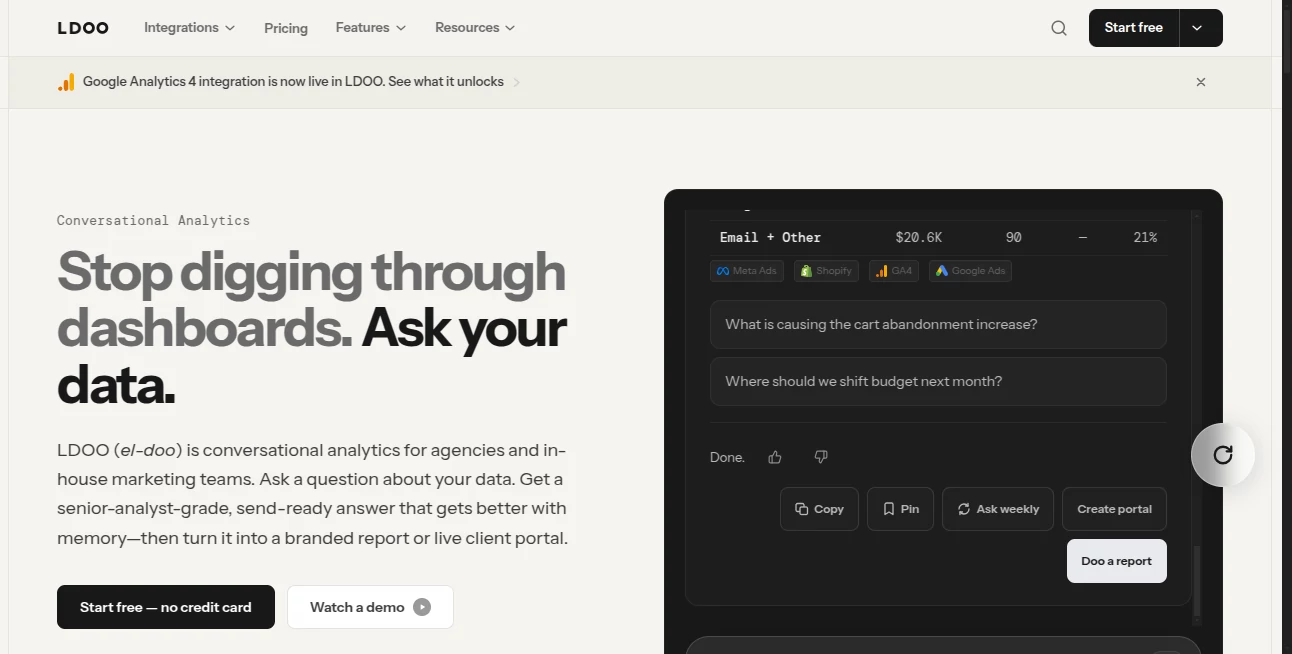Click the Ask weekly button
The height and width of the screenshot is (654, 1292).
(998, 509)
